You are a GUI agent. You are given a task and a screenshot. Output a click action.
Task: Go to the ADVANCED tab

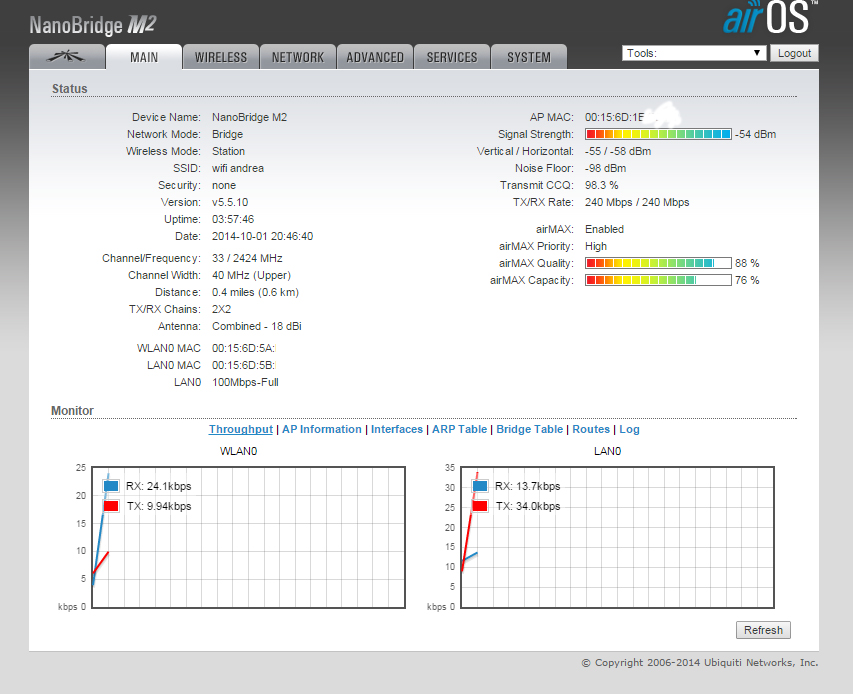(375, 57)
